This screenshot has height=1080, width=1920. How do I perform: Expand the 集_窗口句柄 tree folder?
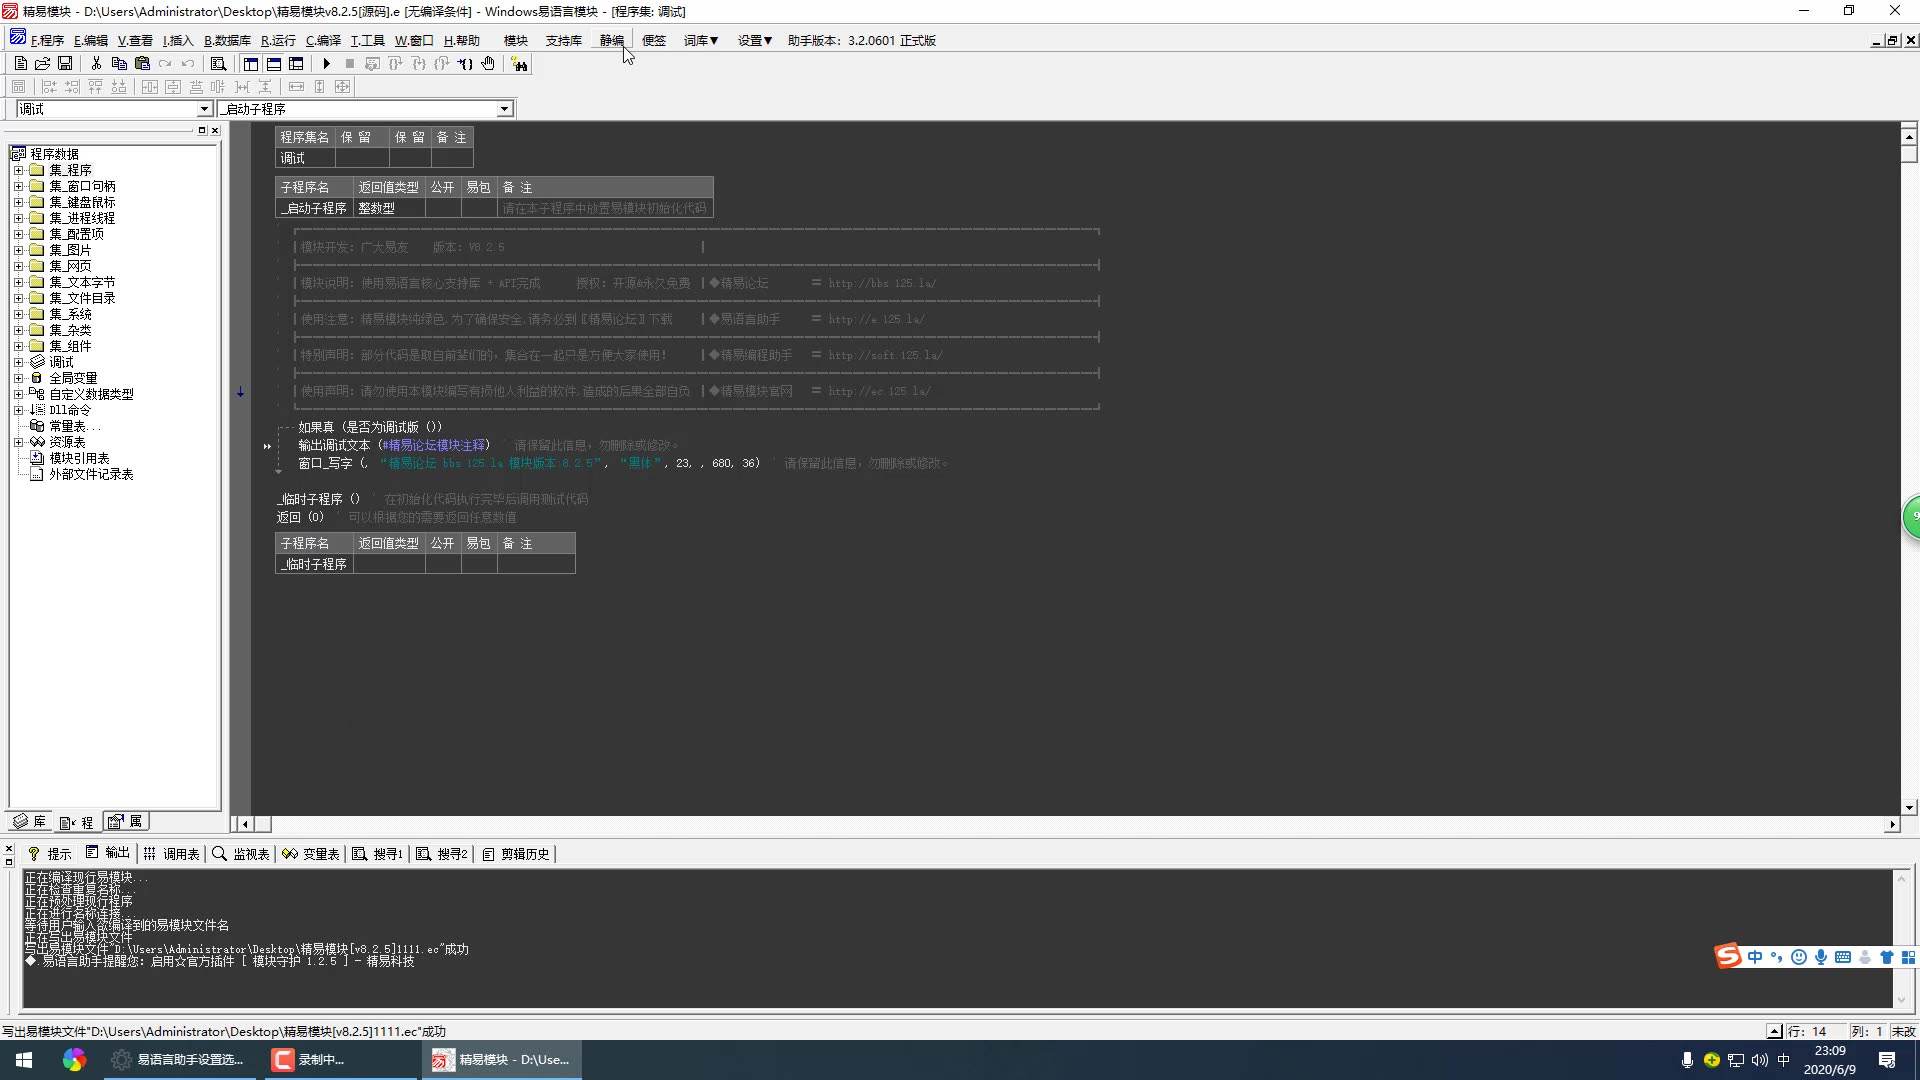tap(18, 186)
